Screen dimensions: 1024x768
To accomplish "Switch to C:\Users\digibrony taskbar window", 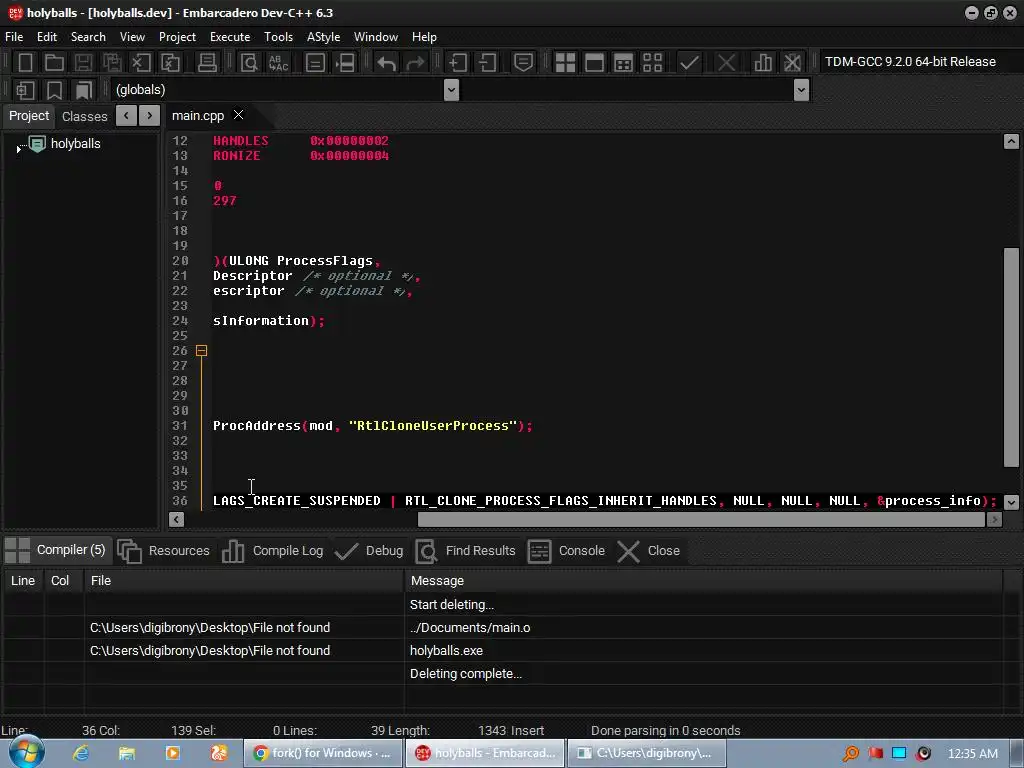I will [x=646, y=754].
